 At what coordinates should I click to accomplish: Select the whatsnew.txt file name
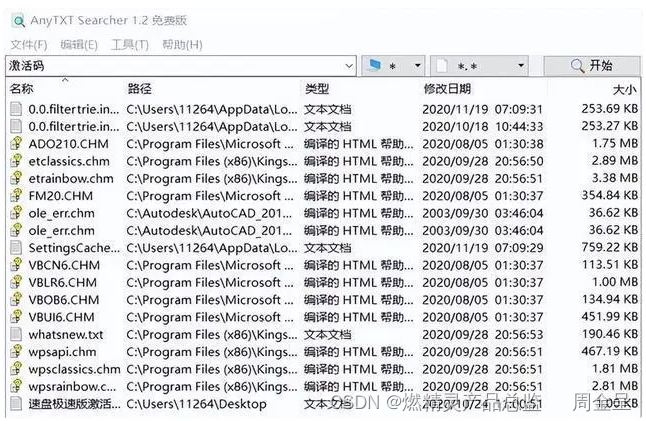66,334
